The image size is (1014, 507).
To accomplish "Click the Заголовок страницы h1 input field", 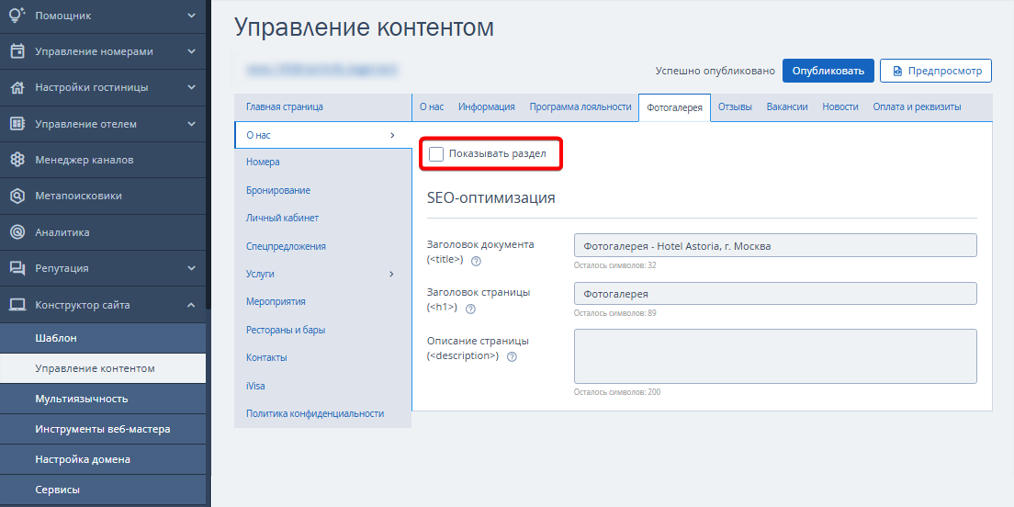I will [775, 294].
